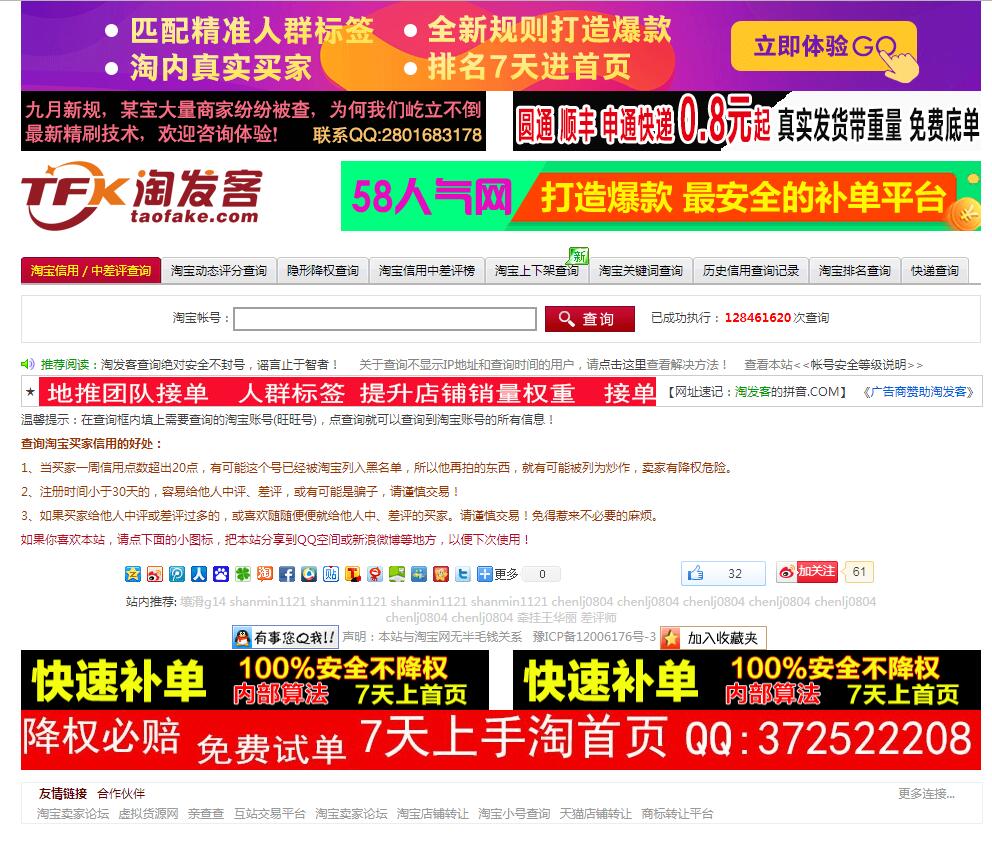The width and height of the screenshot is (992, 861).
Task: Open 亲查查 friend link
Action: (x=206, y=814)
